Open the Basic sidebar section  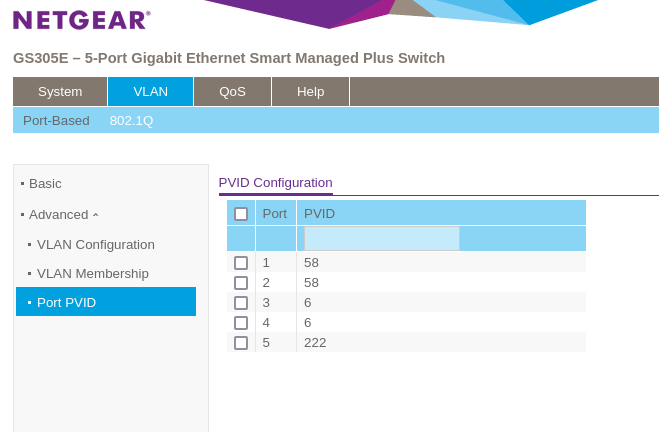tap(45, 183)
